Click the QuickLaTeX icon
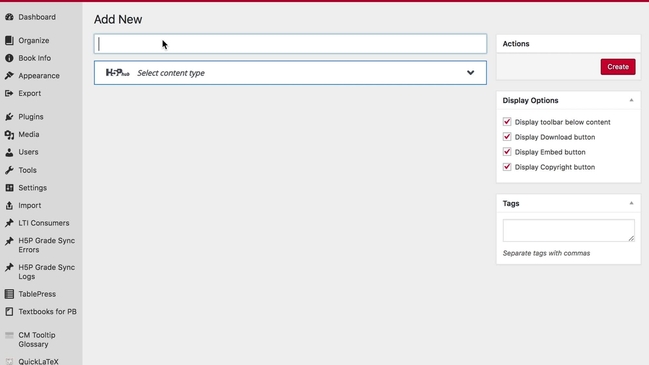This screenshot has width=649, height=365. (9, 361)
